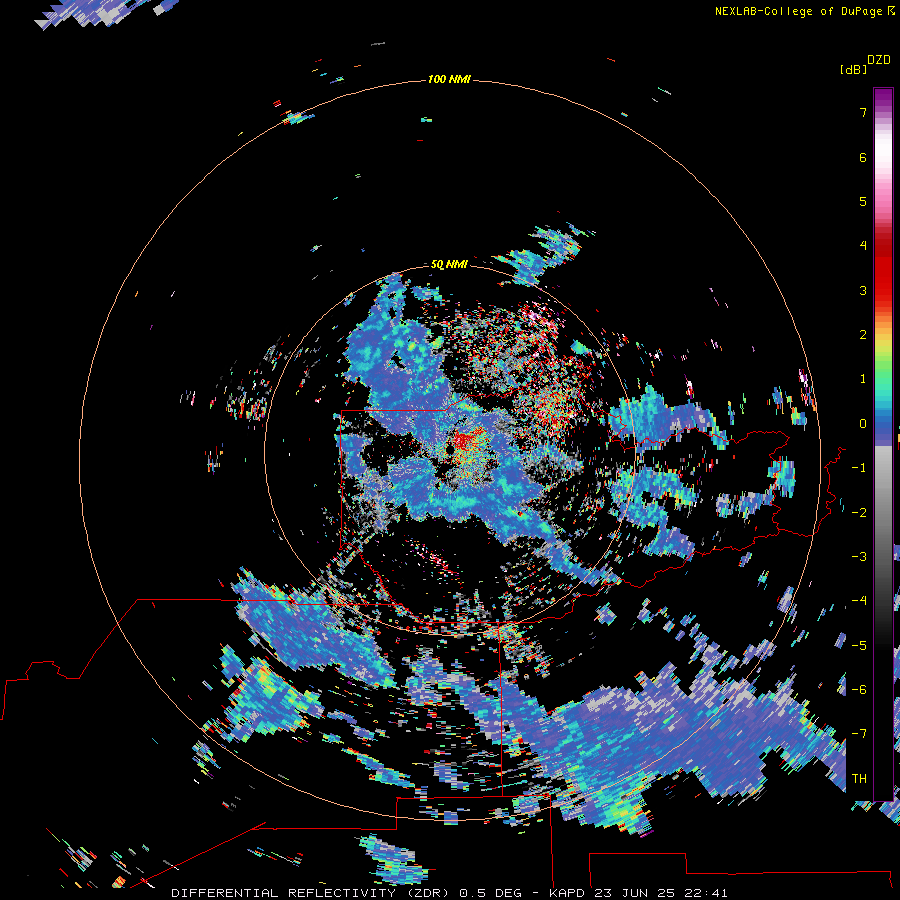
Task: Click the -6 tick label on scale
Action: point(859,690)
